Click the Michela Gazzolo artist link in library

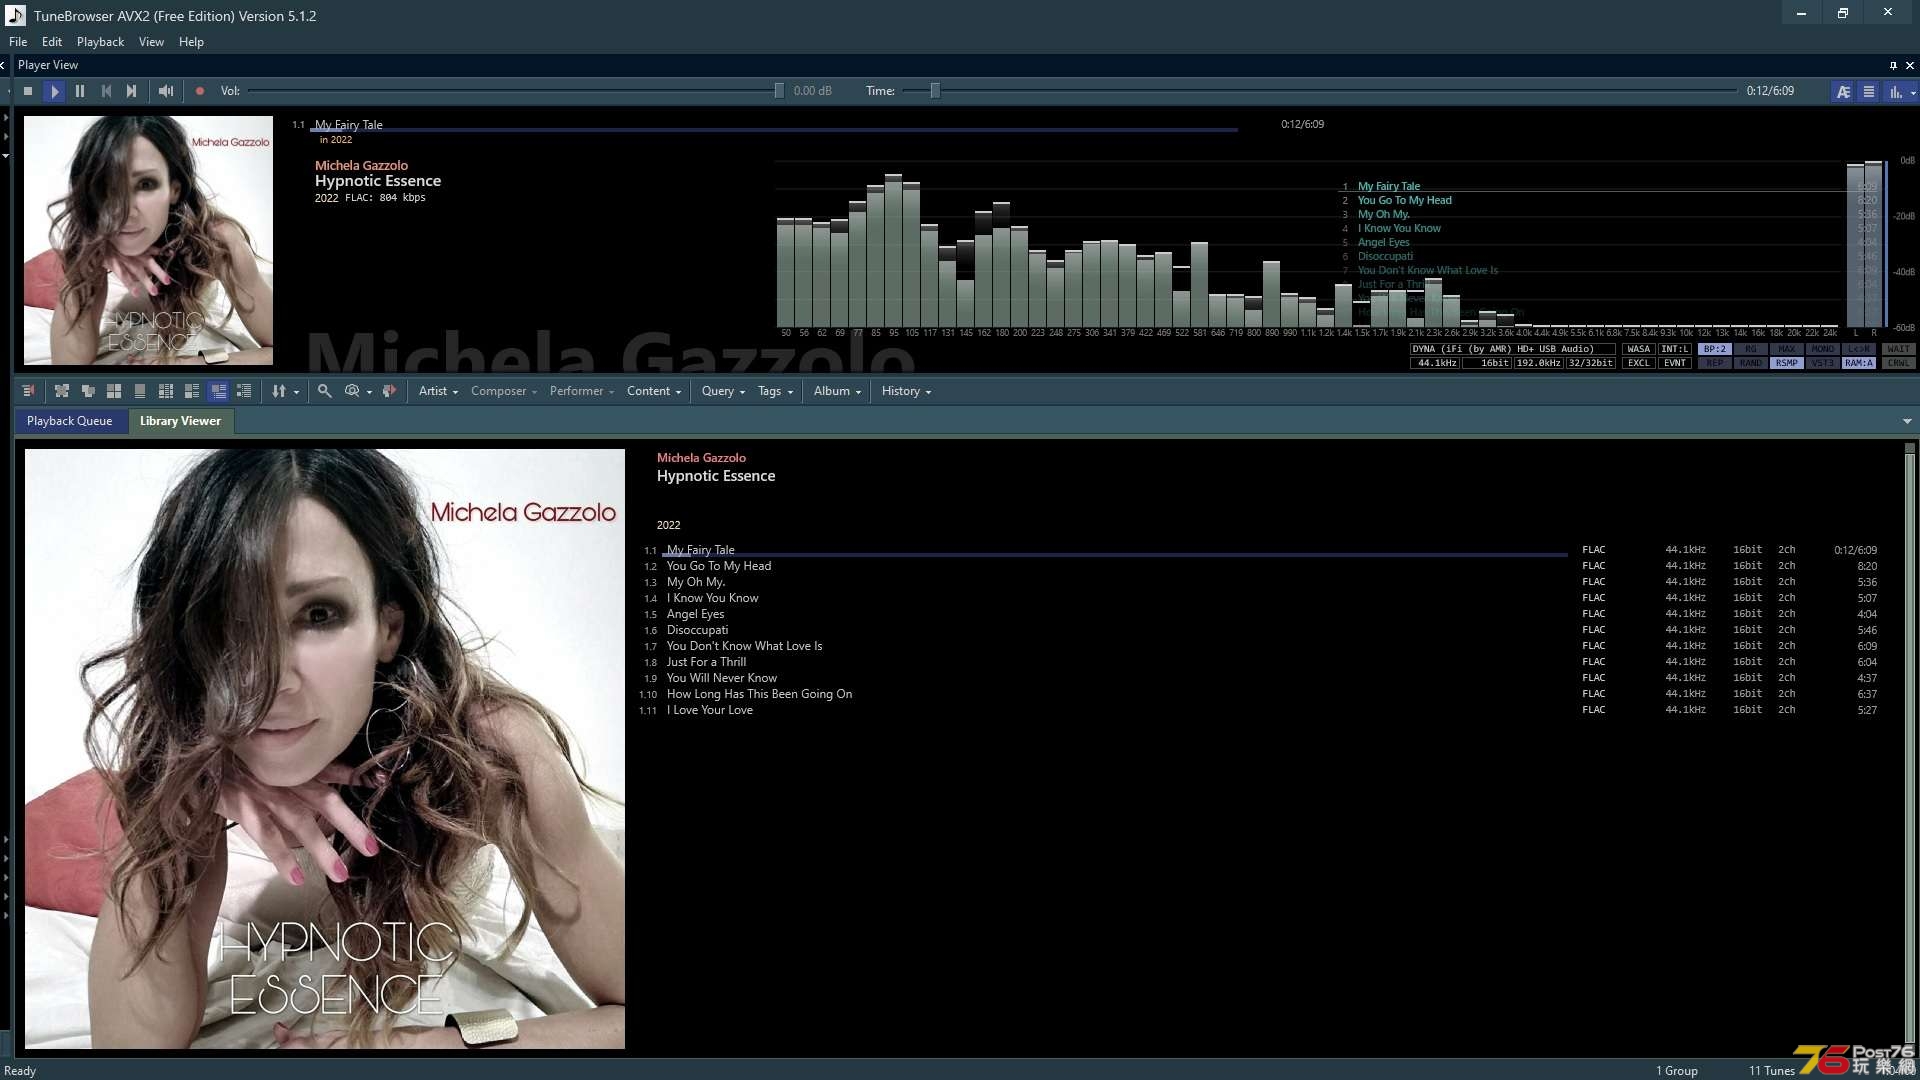(x=701, y=458)
